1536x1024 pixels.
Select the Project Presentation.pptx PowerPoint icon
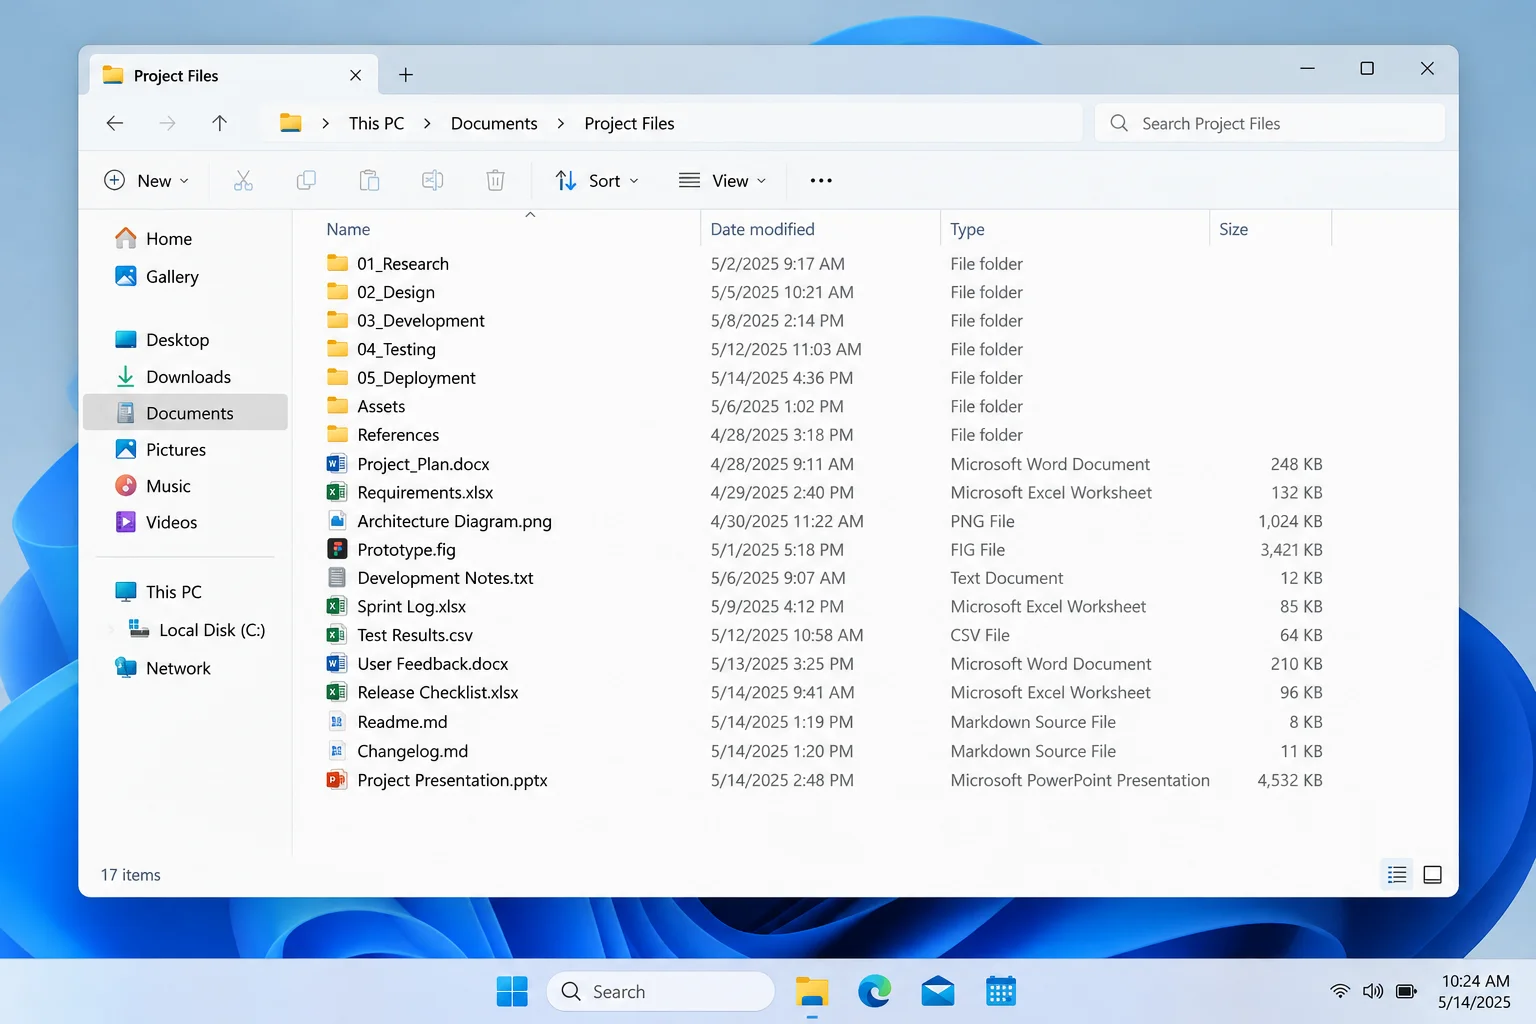(x=337, y=780)
